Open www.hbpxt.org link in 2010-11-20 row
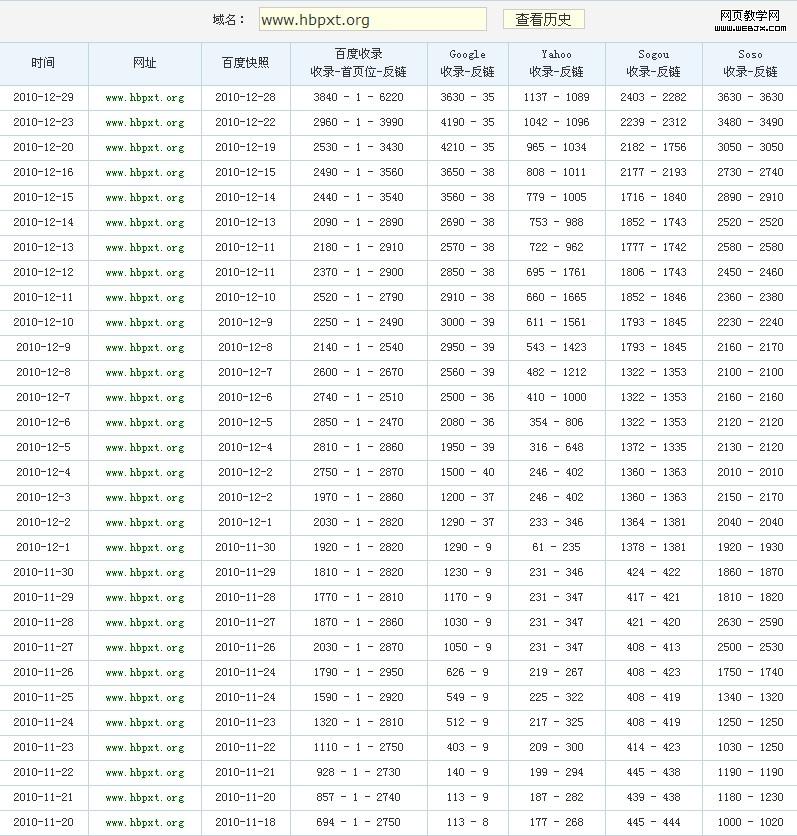 [145, 823]
